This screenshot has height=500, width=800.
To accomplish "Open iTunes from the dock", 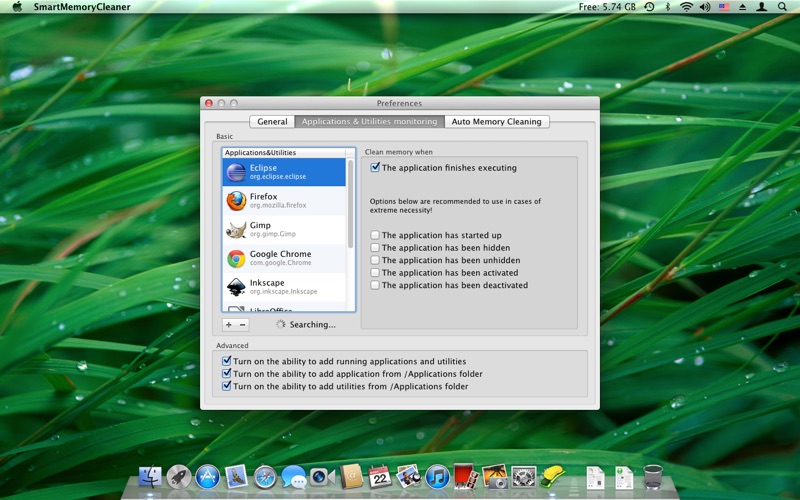I will click(x=437, y=477).
